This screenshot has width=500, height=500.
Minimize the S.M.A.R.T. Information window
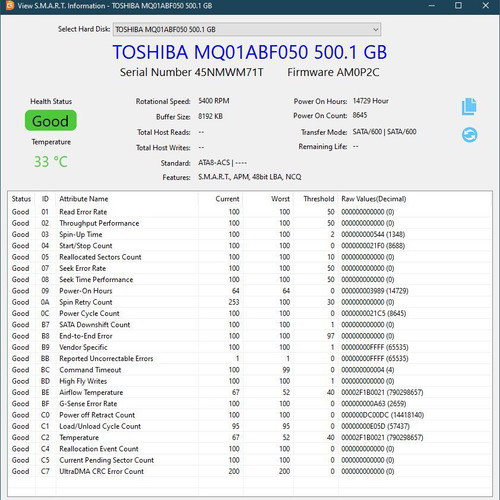[x=432, y=6]
